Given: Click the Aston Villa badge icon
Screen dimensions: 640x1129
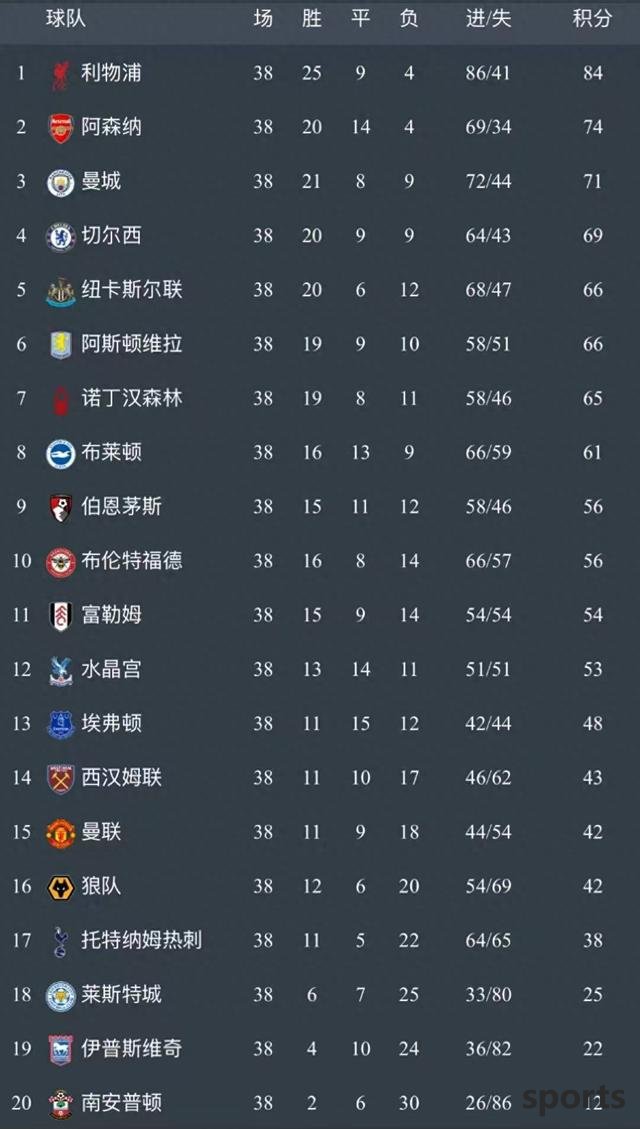Looking at the screenshot, I should [x=60, y=345].
